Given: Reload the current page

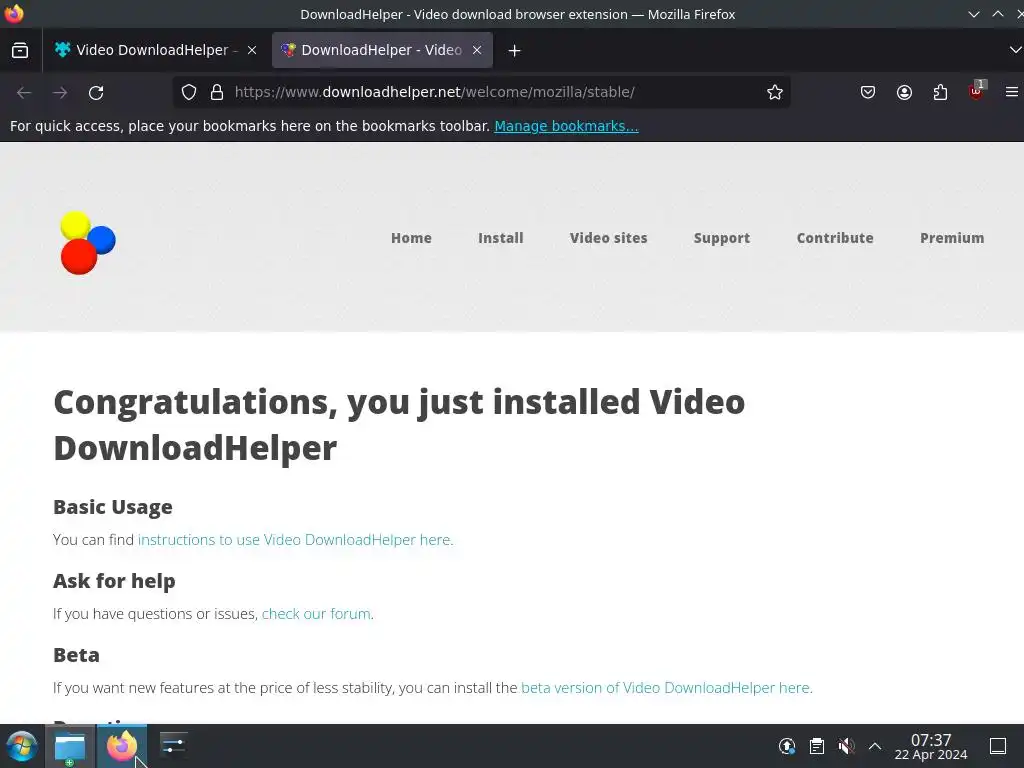Looking at the screenshot, I should point(96,93).
